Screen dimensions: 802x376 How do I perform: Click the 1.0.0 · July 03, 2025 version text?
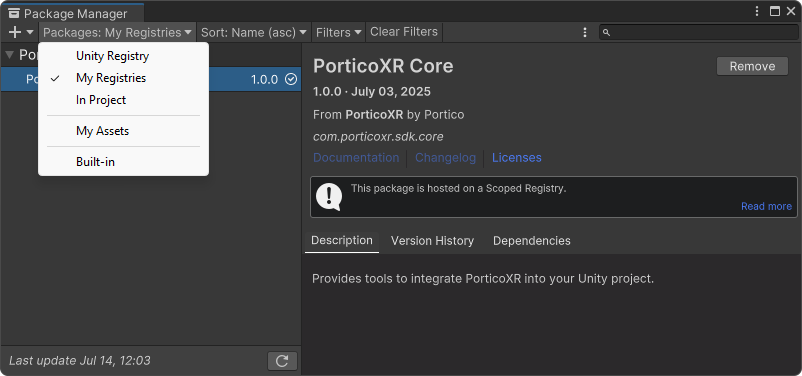point(372,92)
